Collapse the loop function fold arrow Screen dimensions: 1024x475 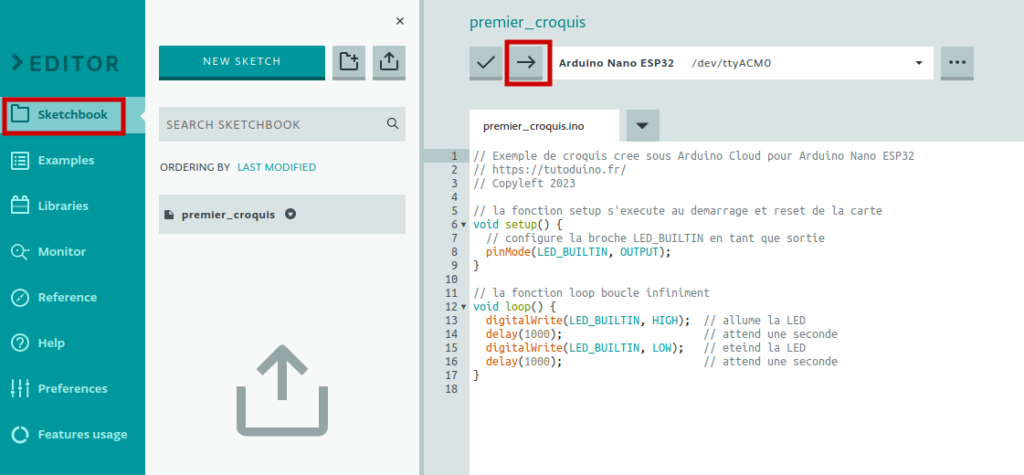464,307
